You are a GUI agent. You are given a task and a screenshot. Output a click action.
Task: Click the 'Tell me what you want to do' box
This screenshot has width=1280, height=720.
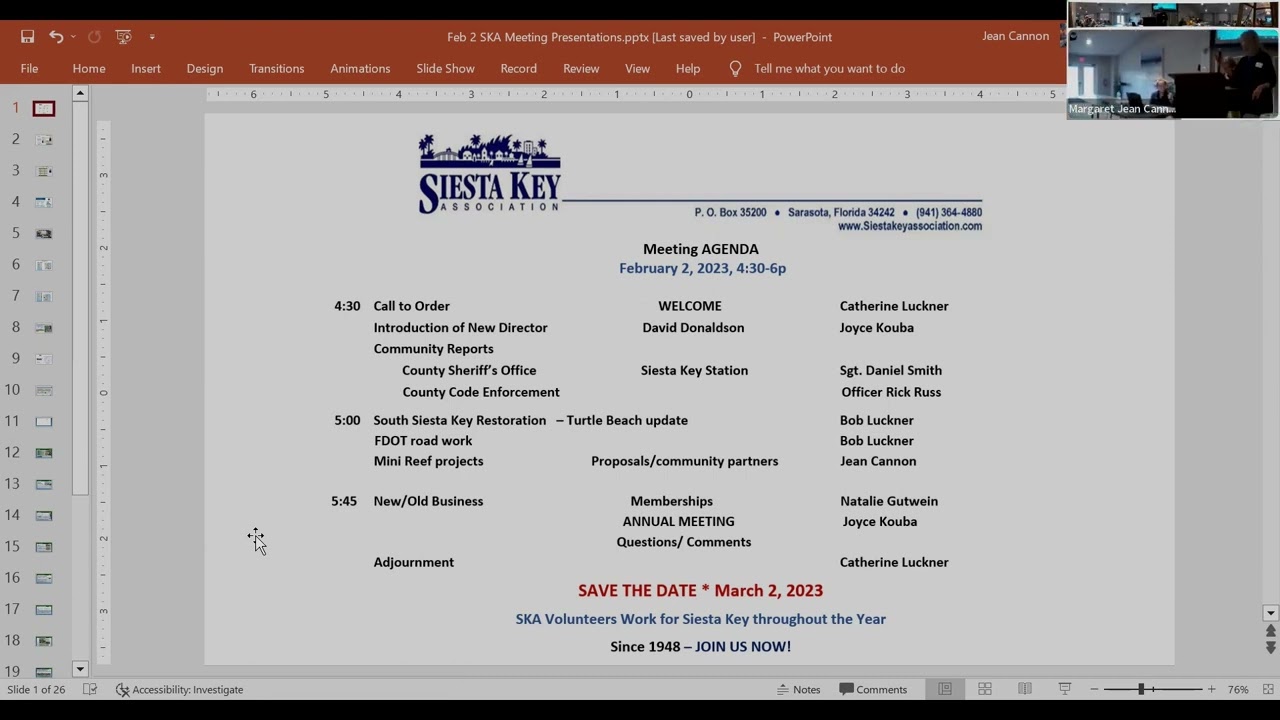(830, 69)
